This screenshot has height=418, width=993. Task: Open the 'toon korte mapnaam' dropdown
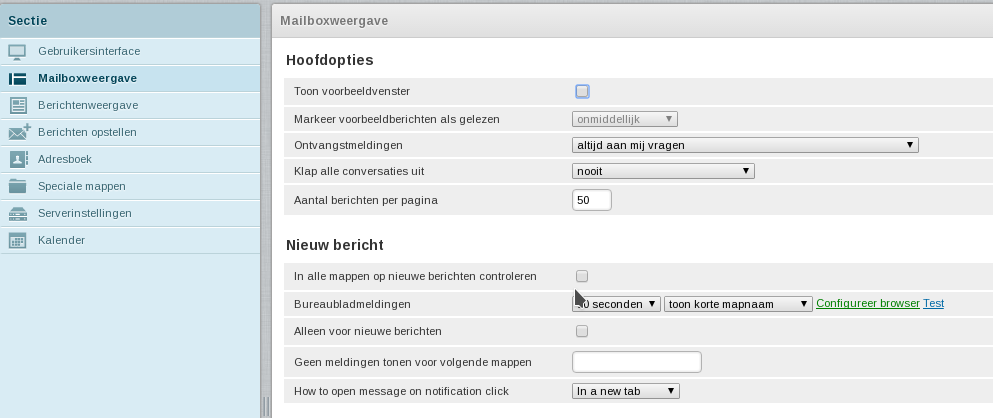click(x=738, y=304)
